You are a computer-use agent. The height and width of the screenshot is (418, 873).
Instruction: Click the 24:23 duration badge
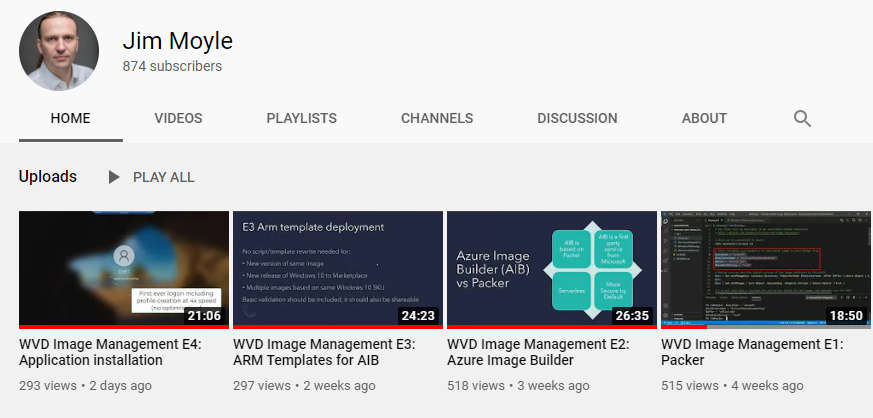(x=419, y=316)
